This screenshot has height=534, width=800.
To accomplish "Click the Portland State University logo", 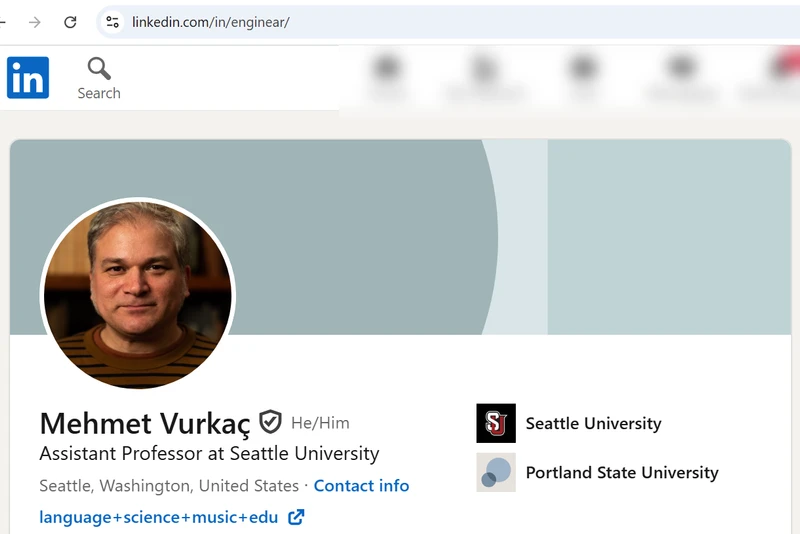I will point(496,472).
